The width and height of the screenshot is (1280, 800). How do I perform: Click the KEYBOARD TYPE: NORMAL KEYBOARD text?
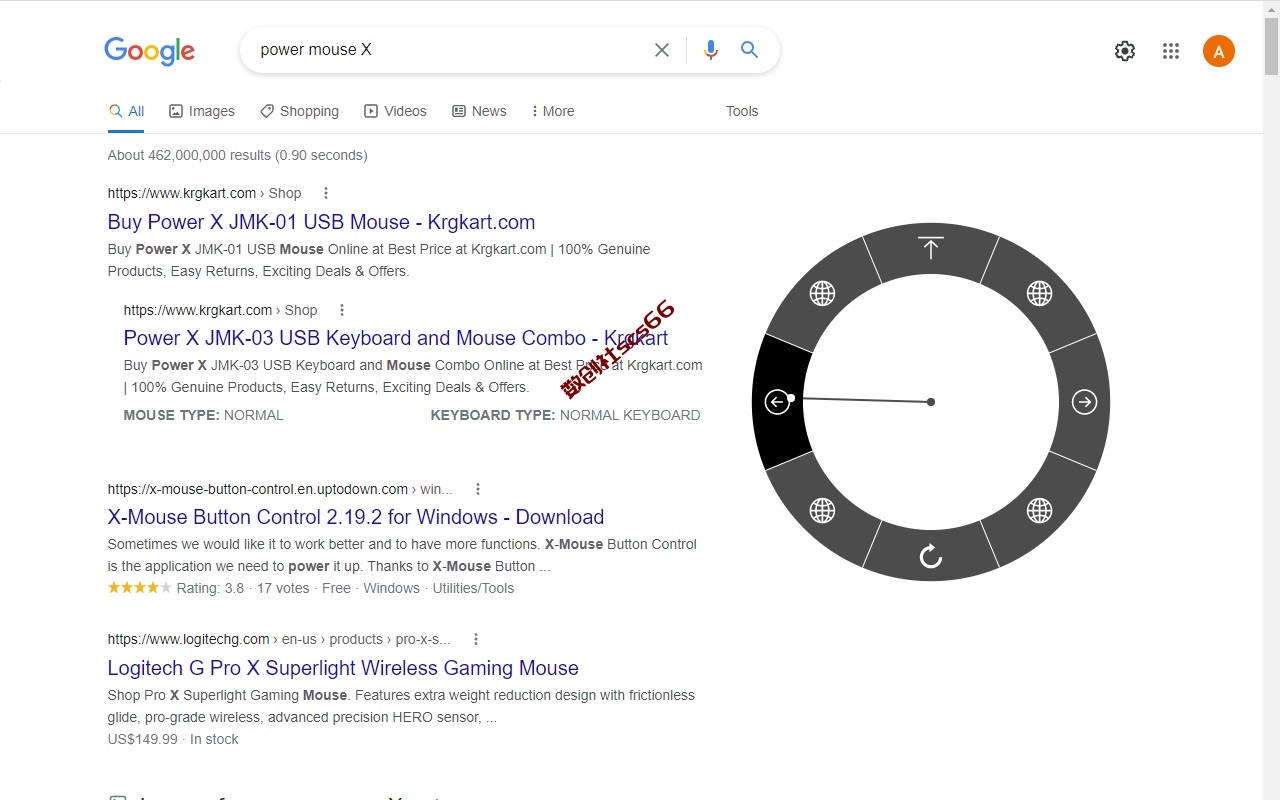coord(565,415)
